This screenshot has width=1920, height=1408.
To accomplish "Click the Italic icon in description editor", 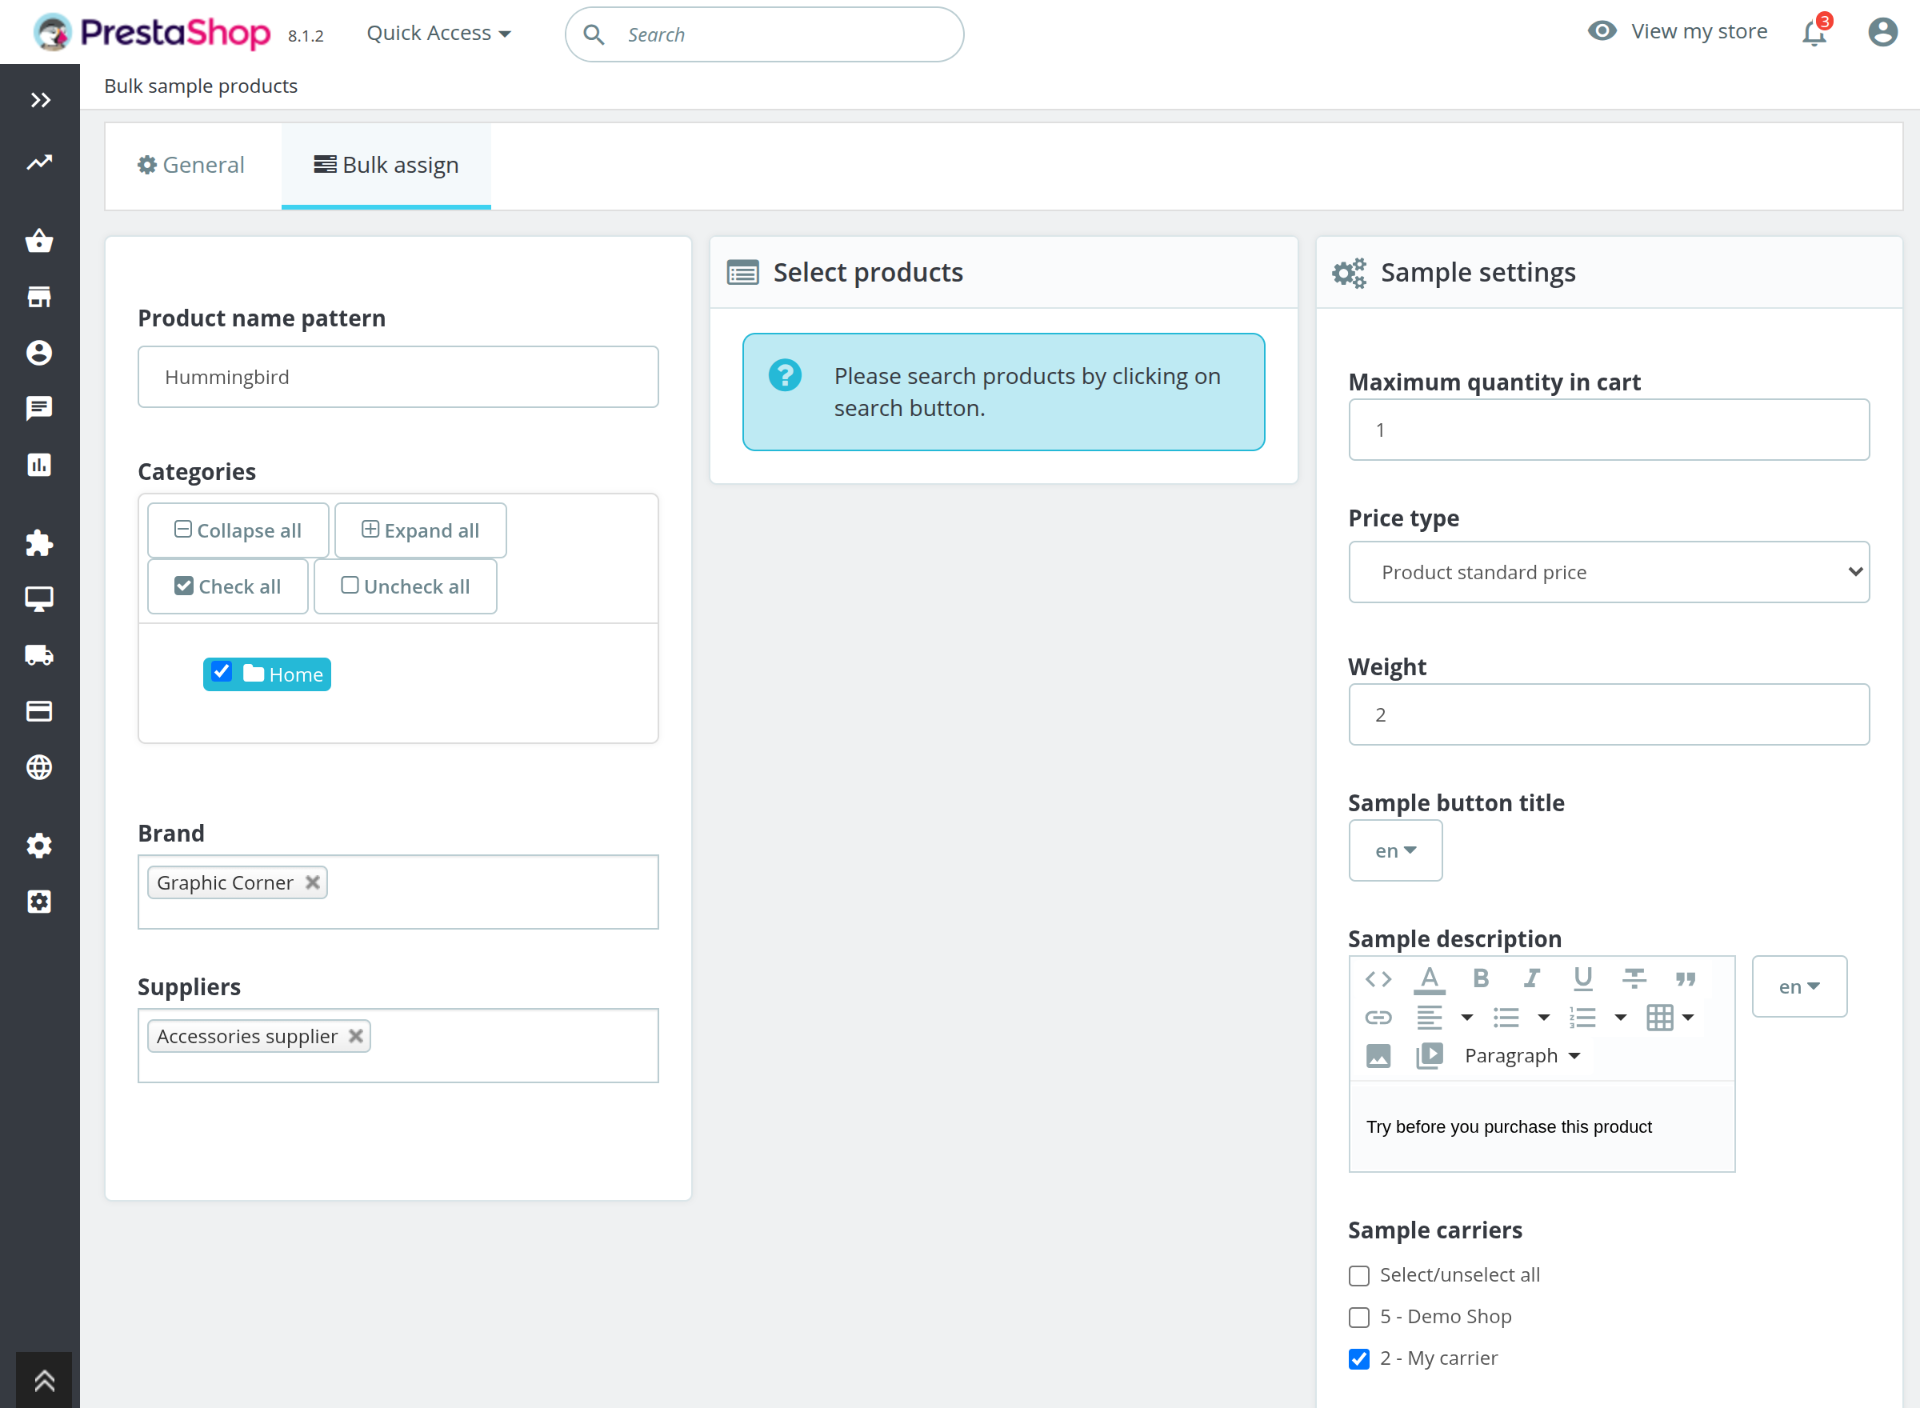I will pyautogui.click(x=1531, y=978).
